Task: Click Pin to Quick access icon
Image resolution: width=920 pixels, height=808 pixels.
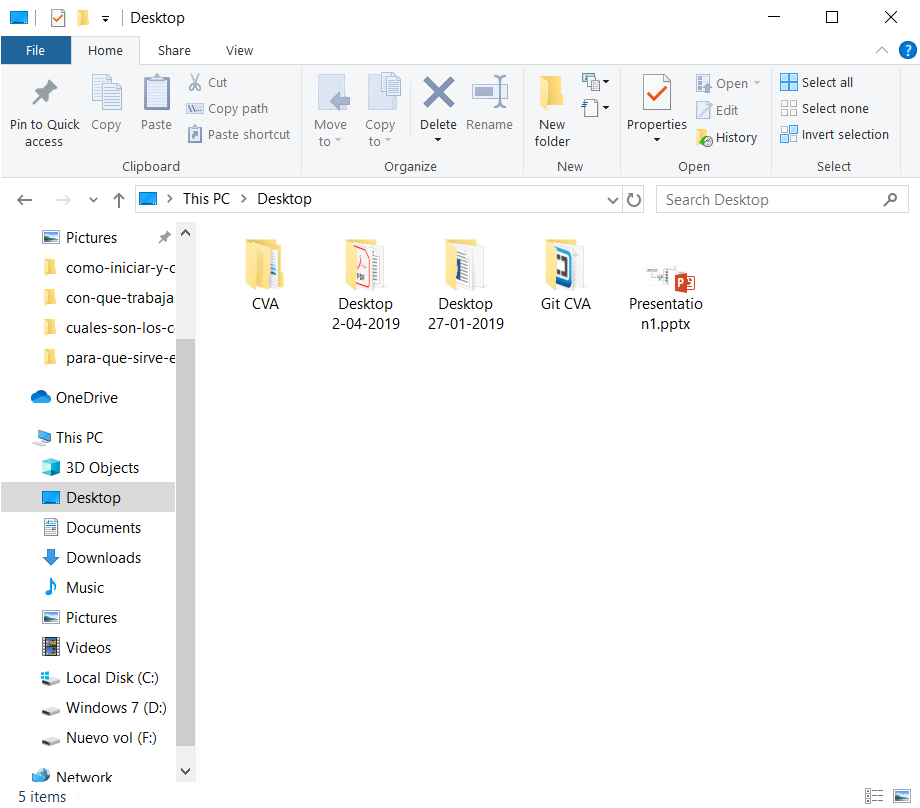Action: 44,93
